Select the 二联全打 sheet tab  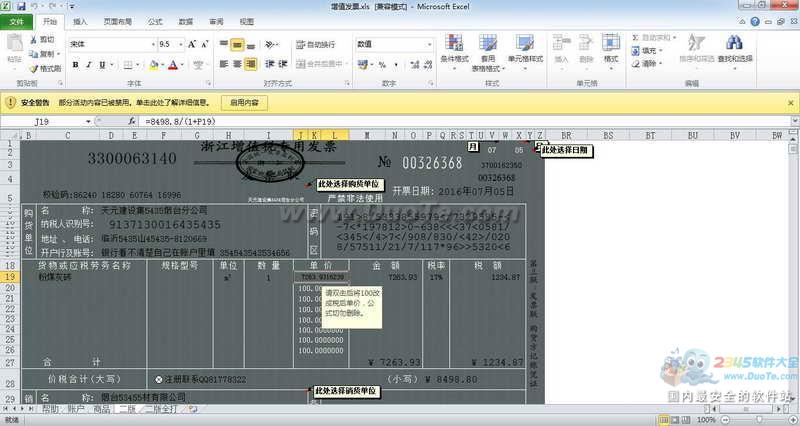(x=161, y=409)
